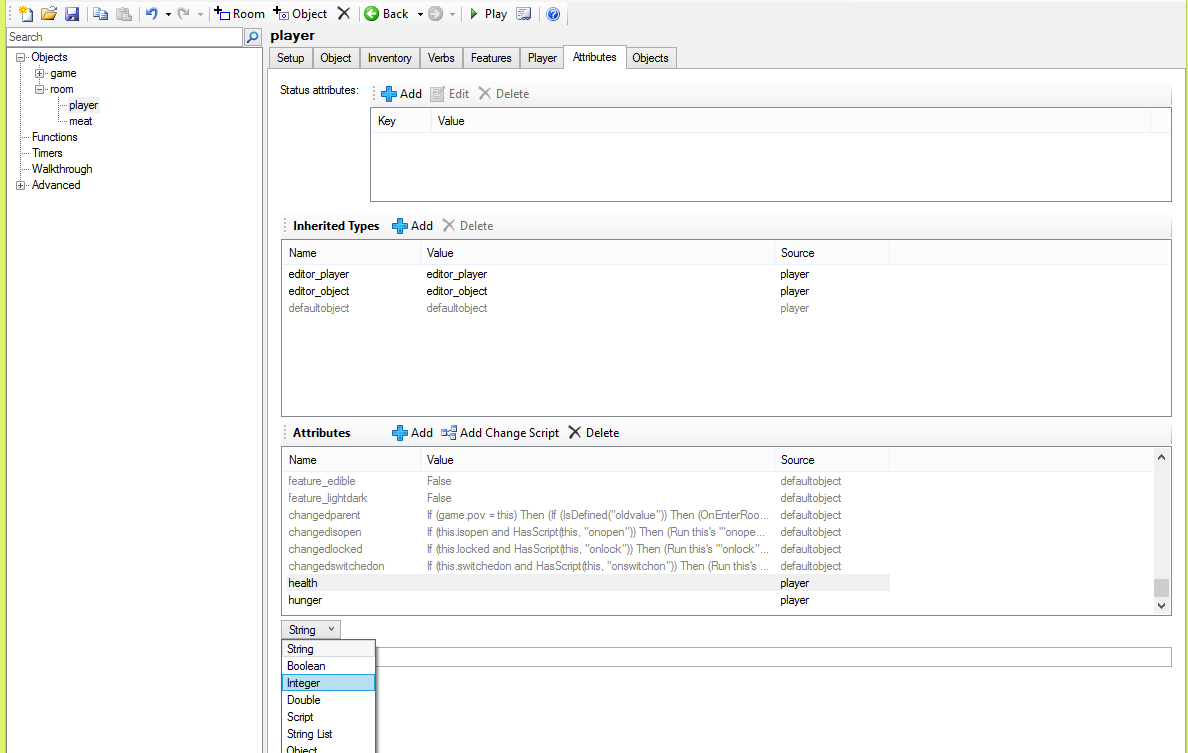Viewport: 1188px width, 753px height.
Task: Click the Copy icon in the toolbar
Action: point(101,14)
